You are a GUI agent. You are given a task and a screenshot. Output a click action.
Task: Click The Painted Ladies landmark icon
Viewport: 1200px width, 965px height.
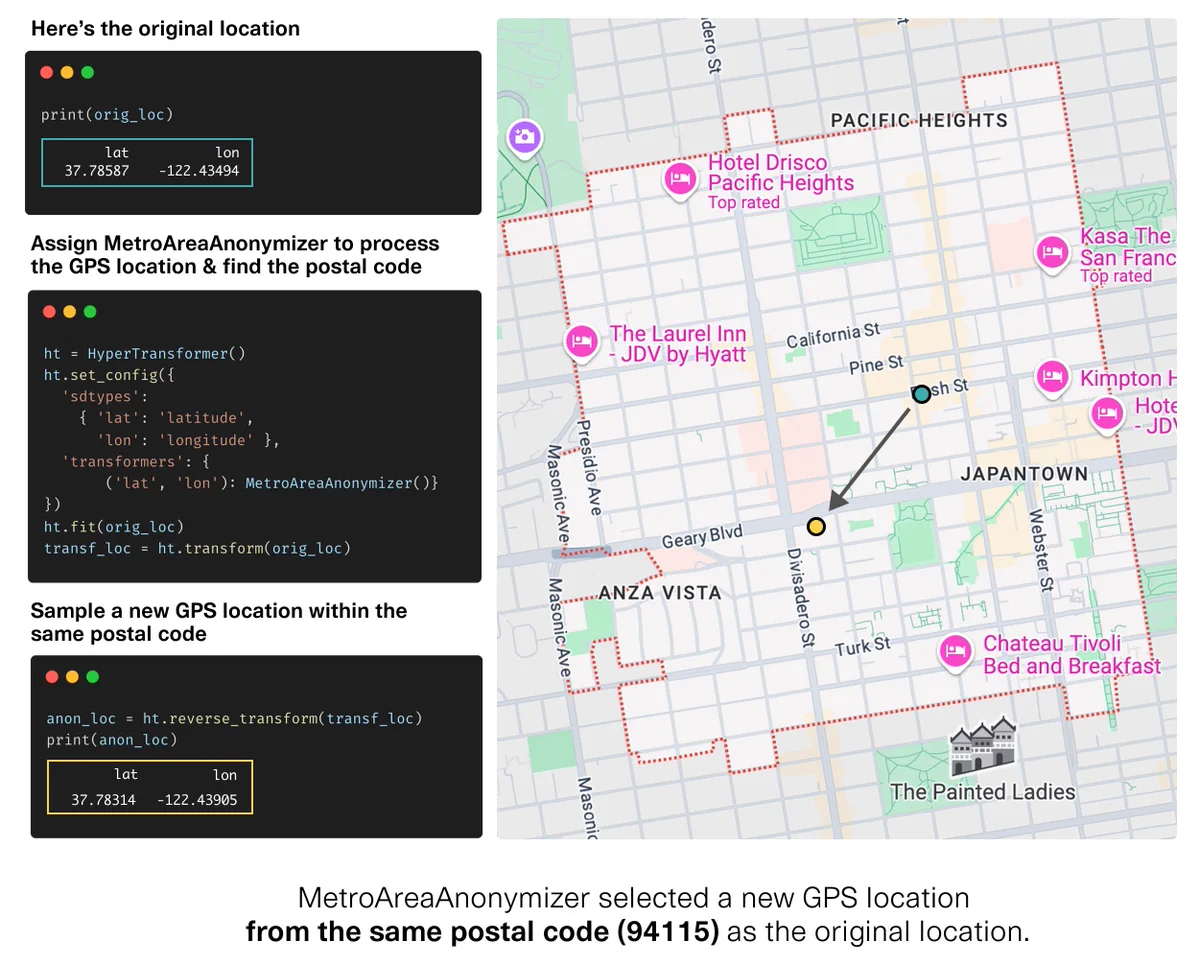pyautogui.click(x=982, y=747)
